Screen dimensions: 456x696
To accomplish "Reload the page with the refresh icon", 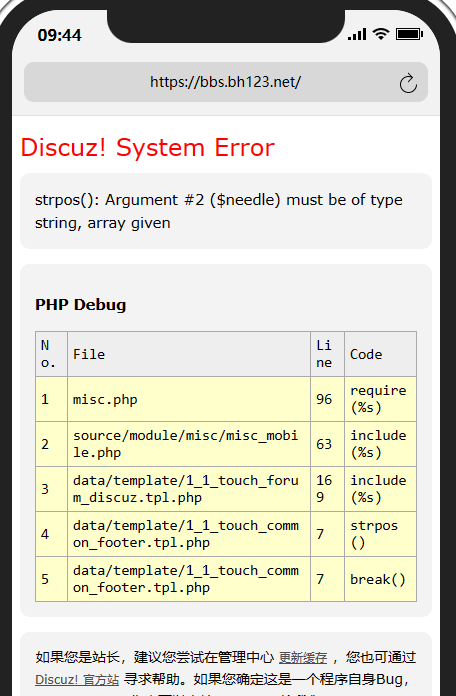I will [x=408, y=83].
